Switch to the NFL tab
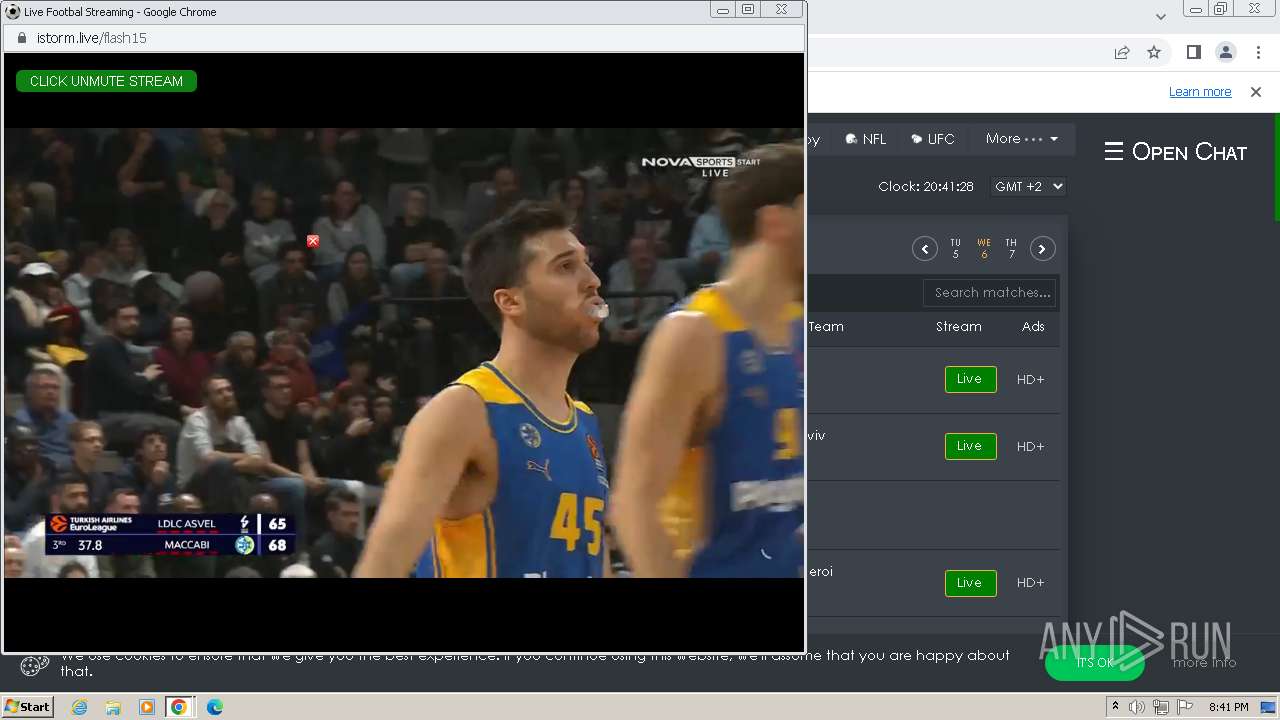The height and width of the screenshot is (720, 1280). 866,139
